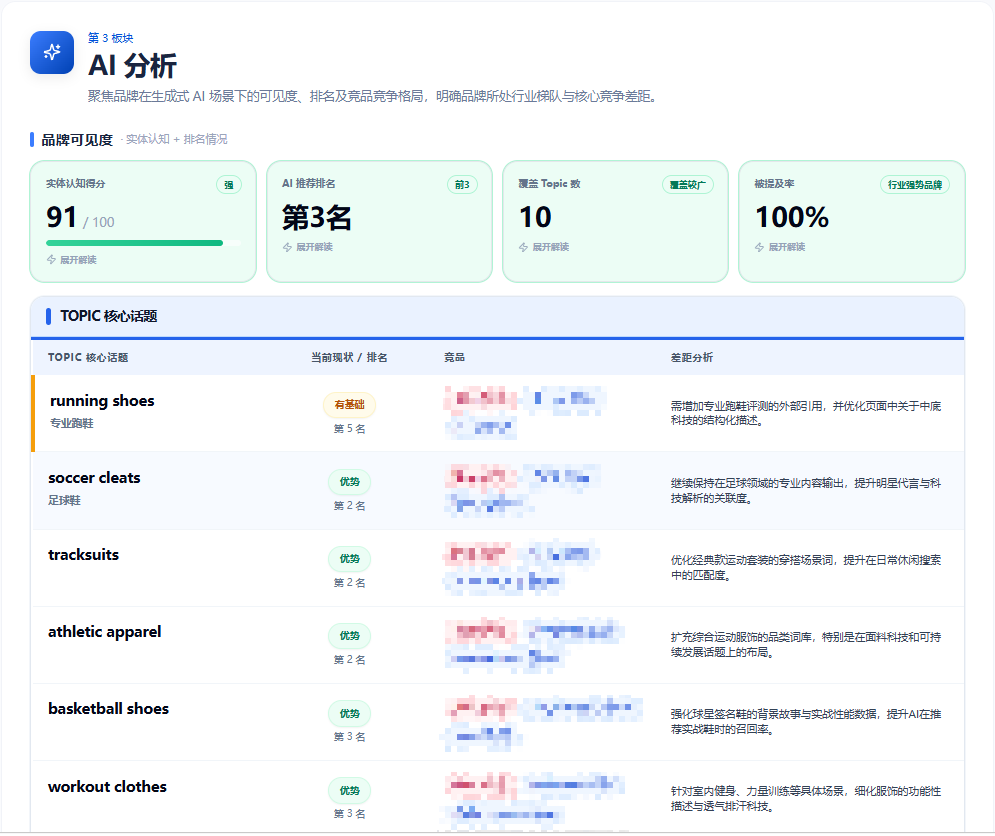Select the workout clothes topic
Viewport: 995px width, 836px height.
107,786
